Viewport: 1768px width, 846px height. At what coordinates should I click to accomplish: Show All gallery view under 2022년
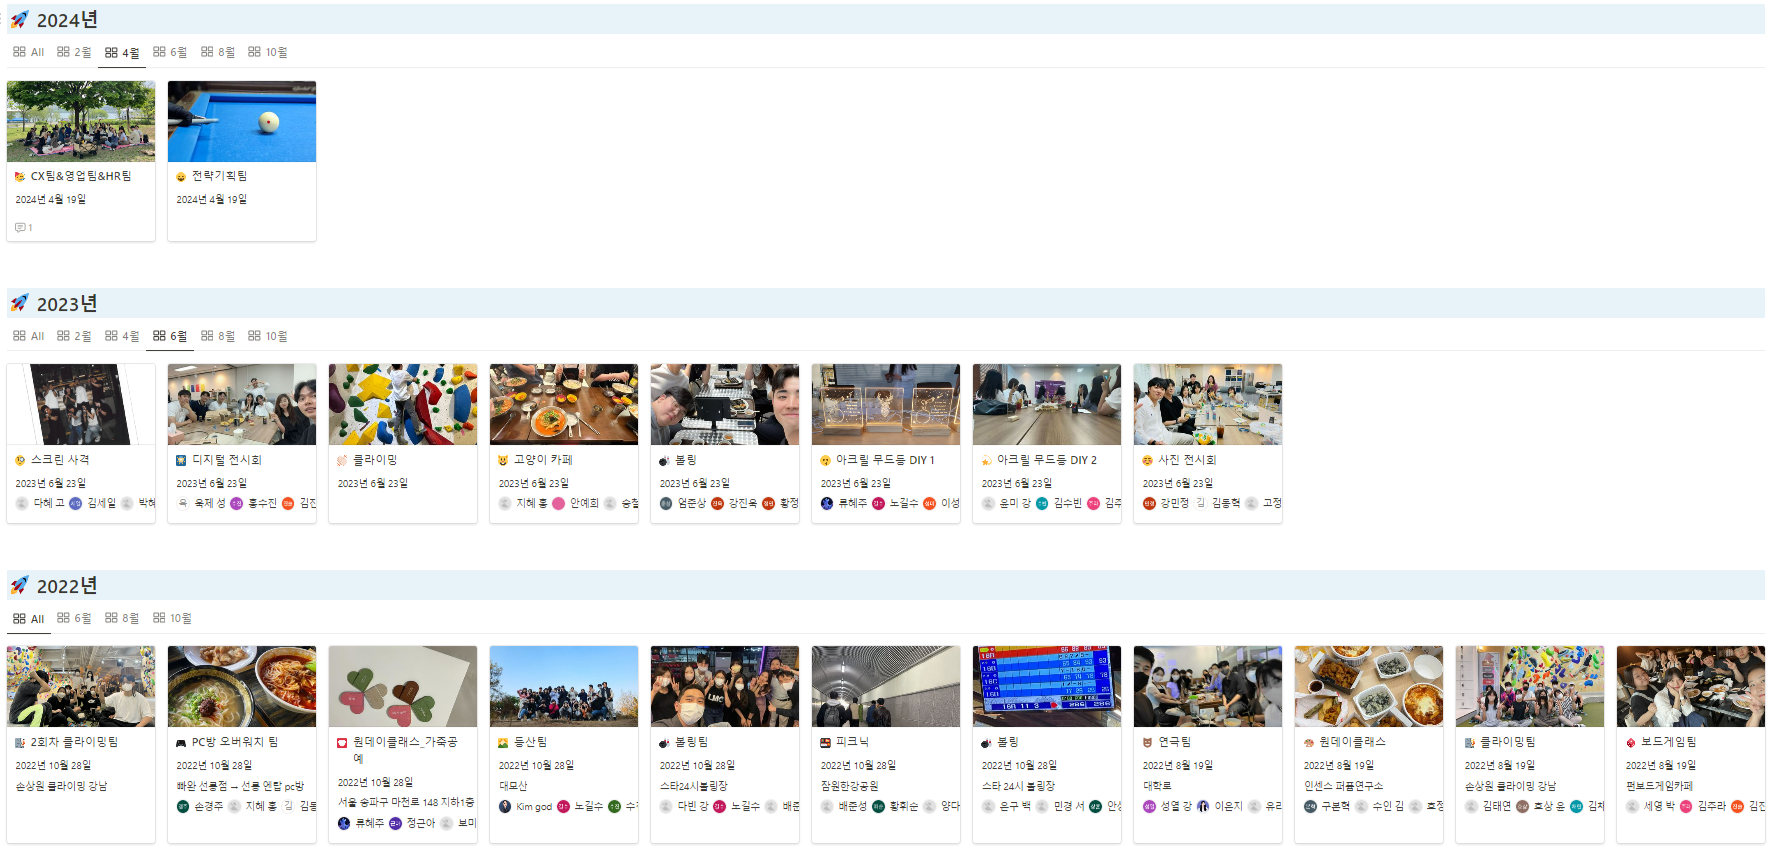(x=29, y=619)
